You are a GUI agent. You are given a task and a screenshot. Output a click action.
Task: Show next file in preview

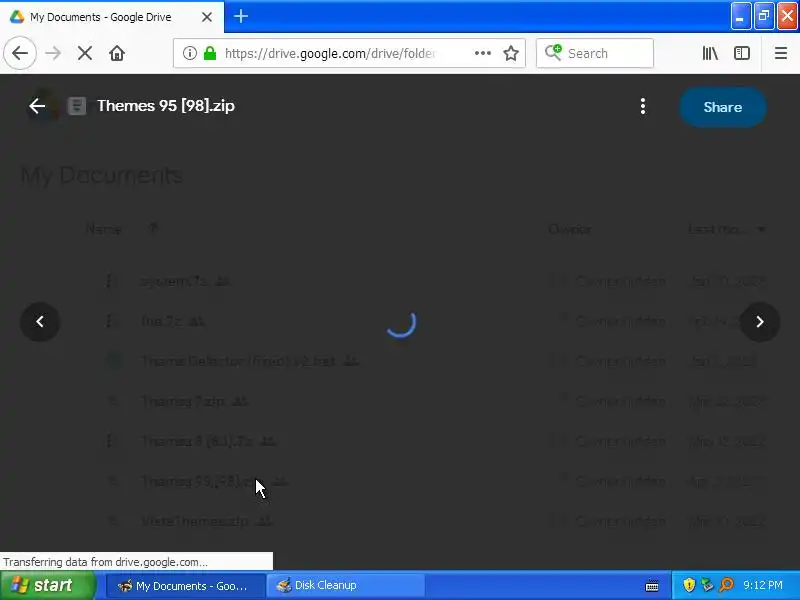[760, 321]
